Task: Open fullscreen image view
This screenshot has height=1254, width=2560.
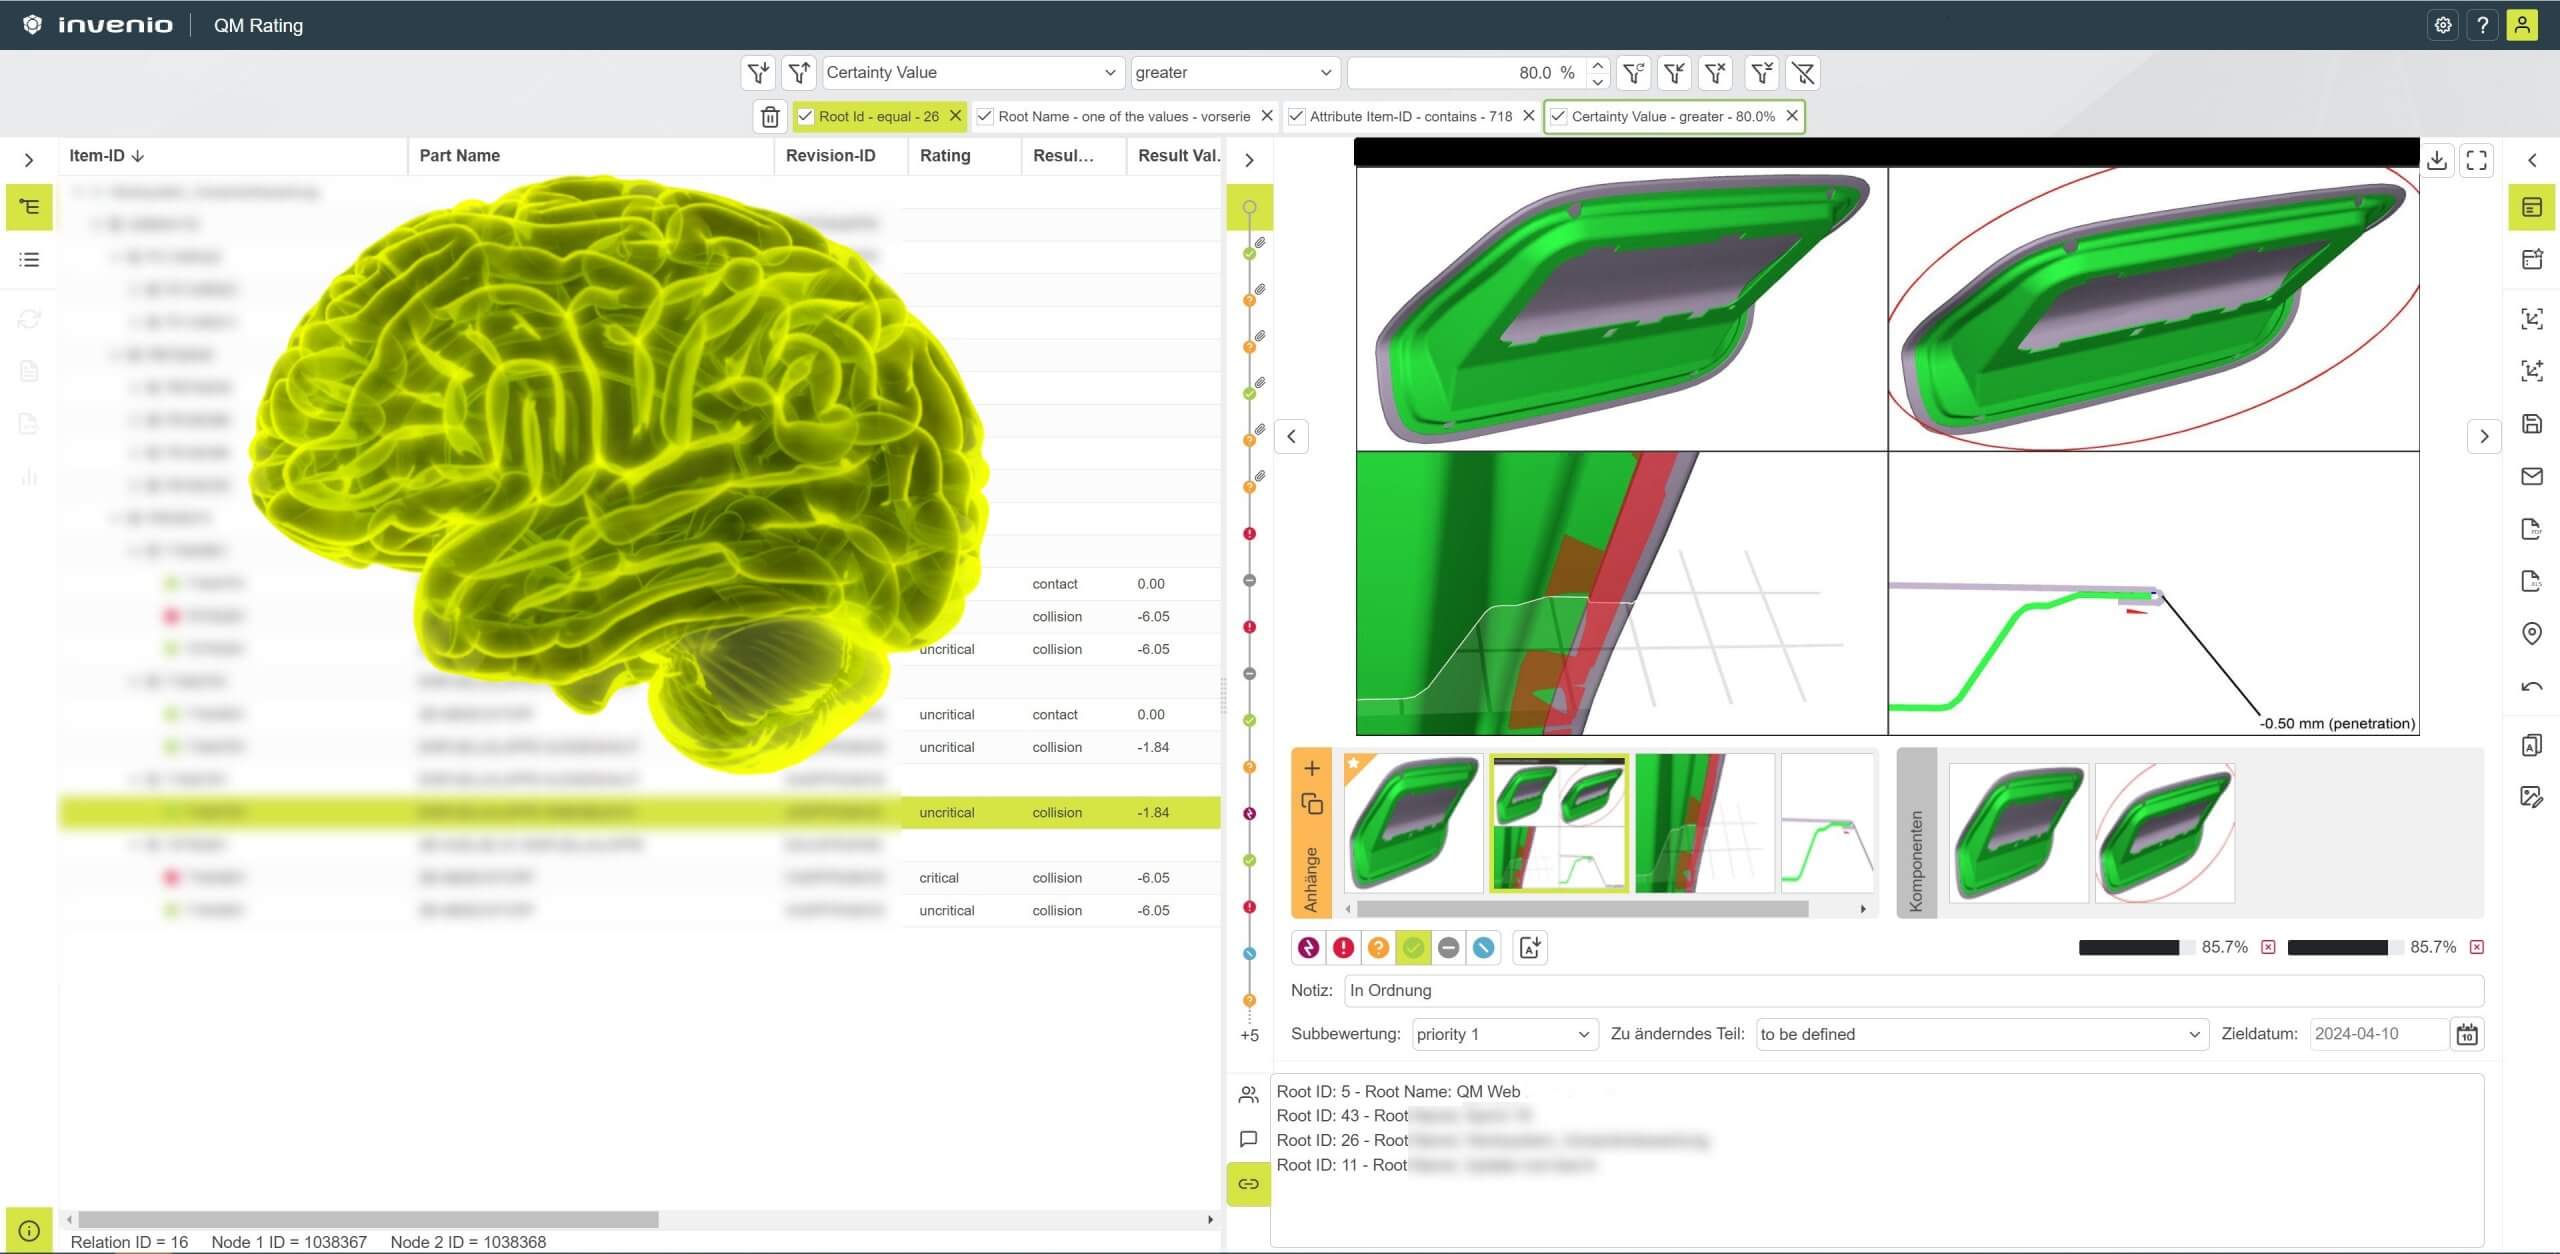Action: click(2477, 160)
